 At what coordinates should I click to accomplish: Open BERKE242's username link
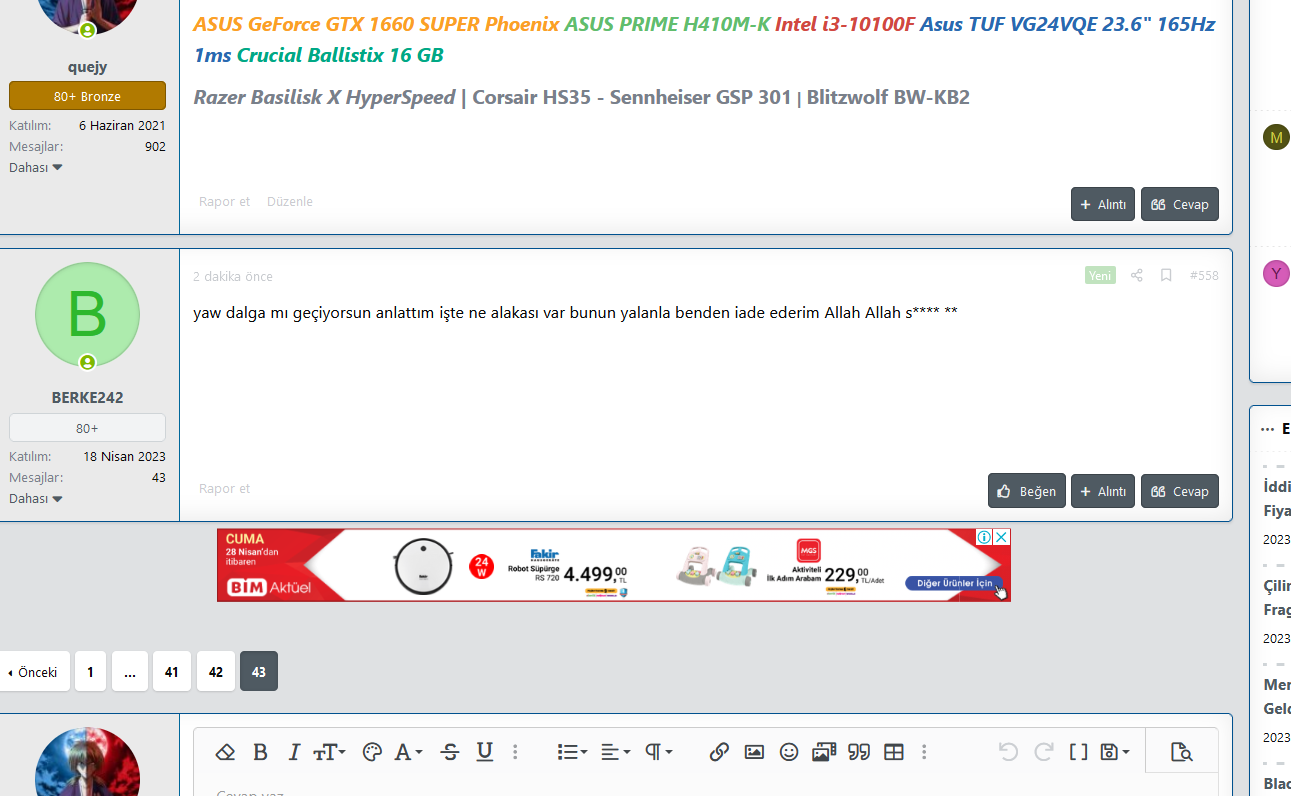87,397
